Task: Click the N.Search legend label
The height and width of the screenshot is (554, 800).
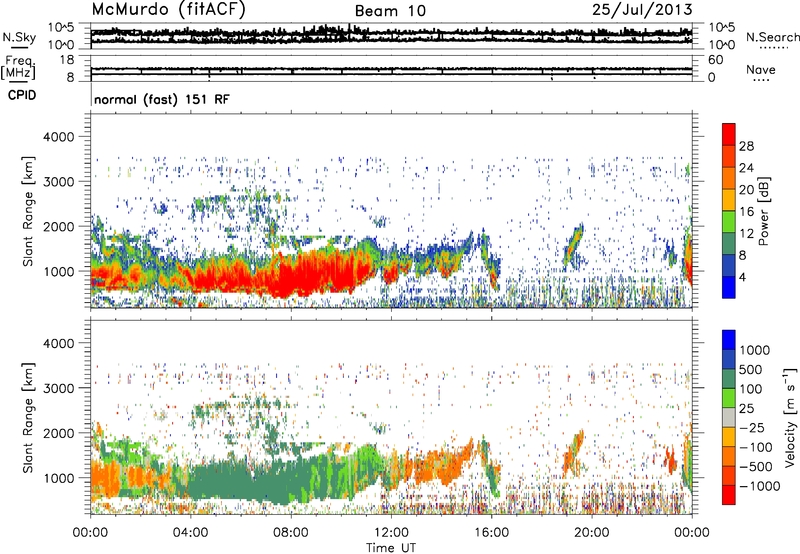Action: click(x=773, y=37)
